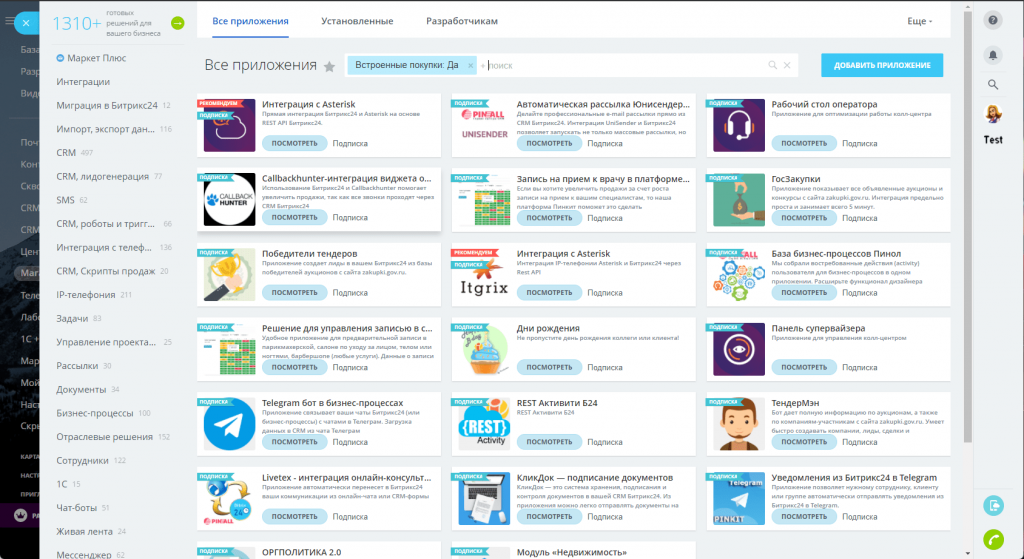Open the Callbackhunter app logo

229,199
